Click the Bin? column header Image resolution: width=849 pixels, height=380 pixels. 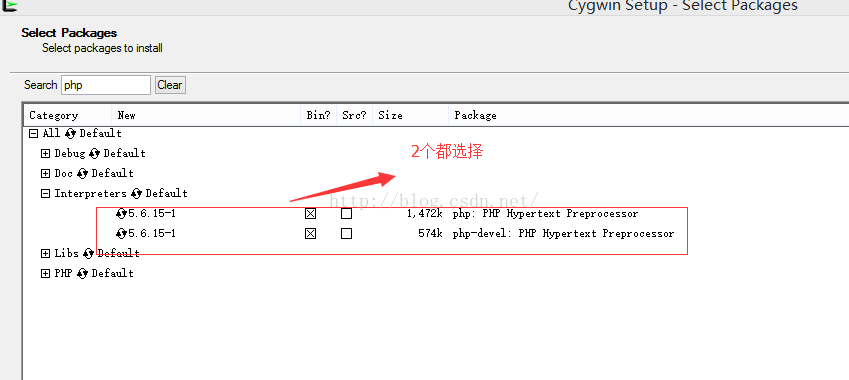[x=318, y=115]
